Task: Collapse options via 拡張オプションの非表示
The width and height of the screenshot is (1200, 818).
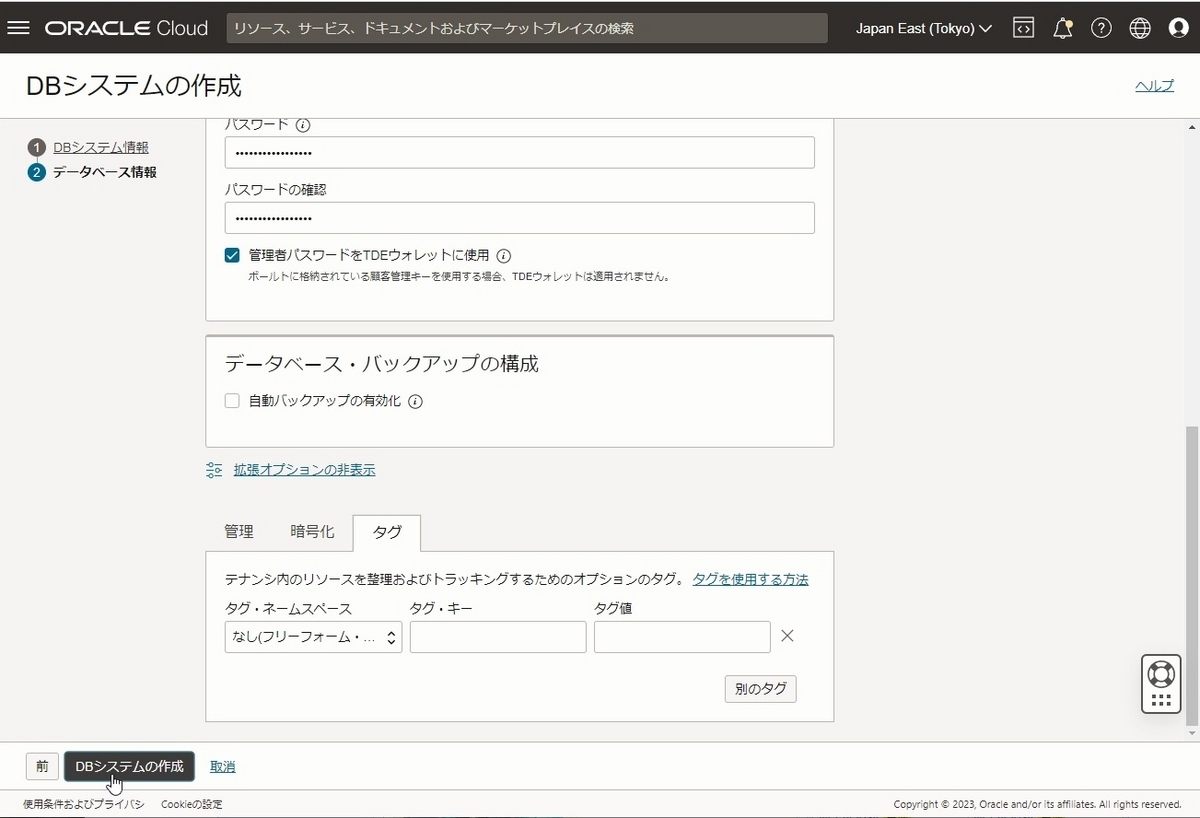Action: [304, 469]
